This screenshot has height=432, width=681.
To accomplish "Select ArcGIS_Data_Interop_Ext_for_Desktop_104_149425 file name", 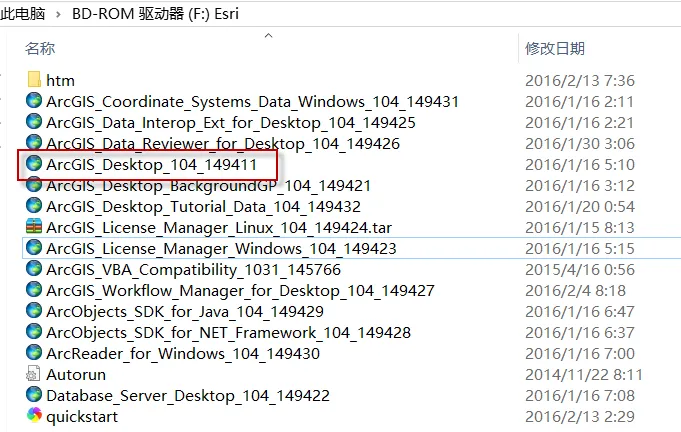I will (231, 123).
